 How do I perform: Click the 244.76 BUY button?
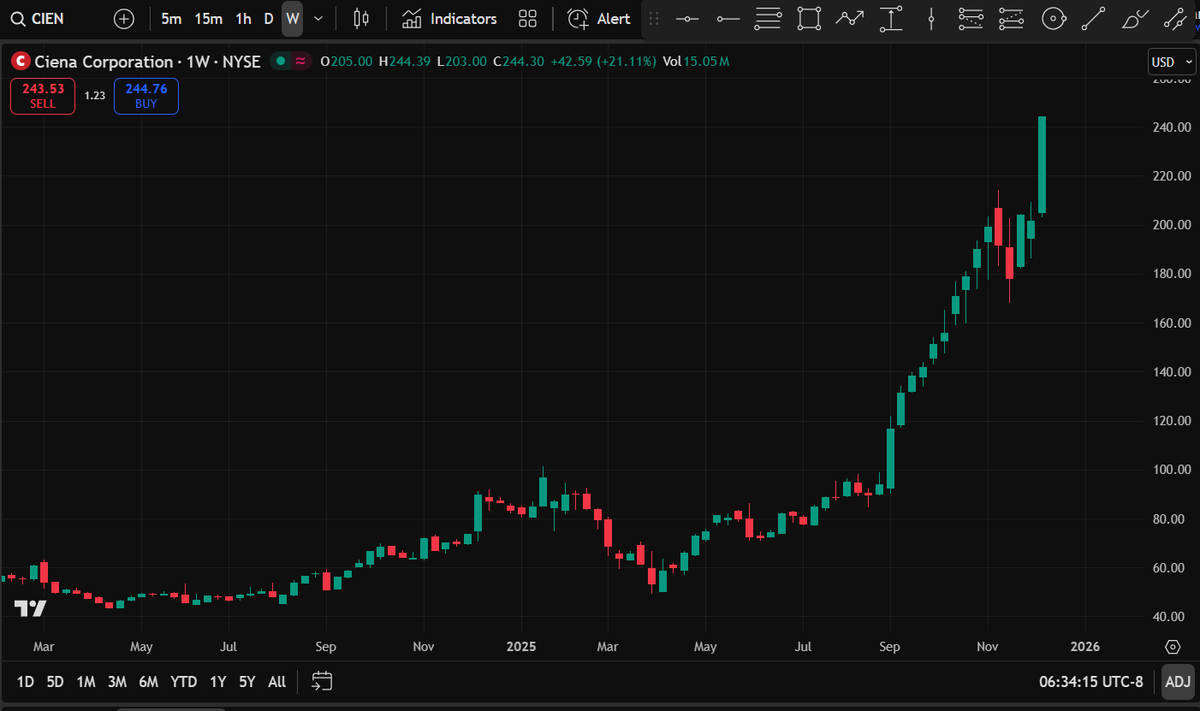pyautogui.click(x=146, y=96)
